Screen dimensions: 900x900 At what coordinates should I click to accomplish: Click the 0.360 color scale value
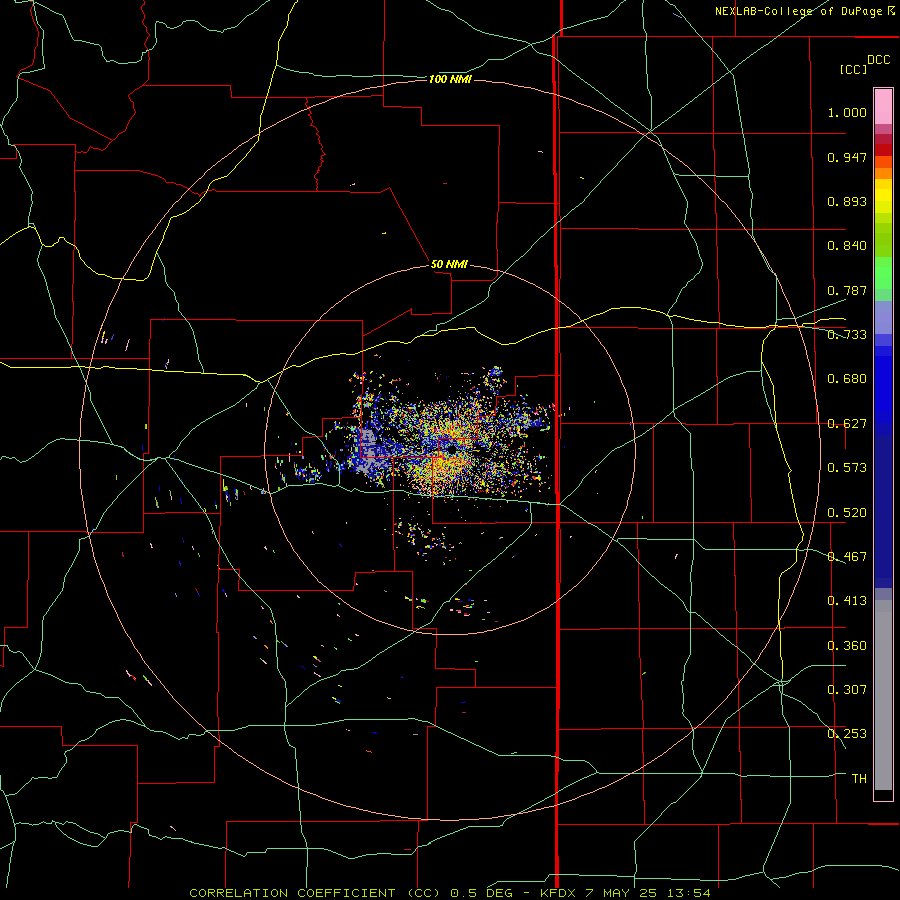click(847, 646)
